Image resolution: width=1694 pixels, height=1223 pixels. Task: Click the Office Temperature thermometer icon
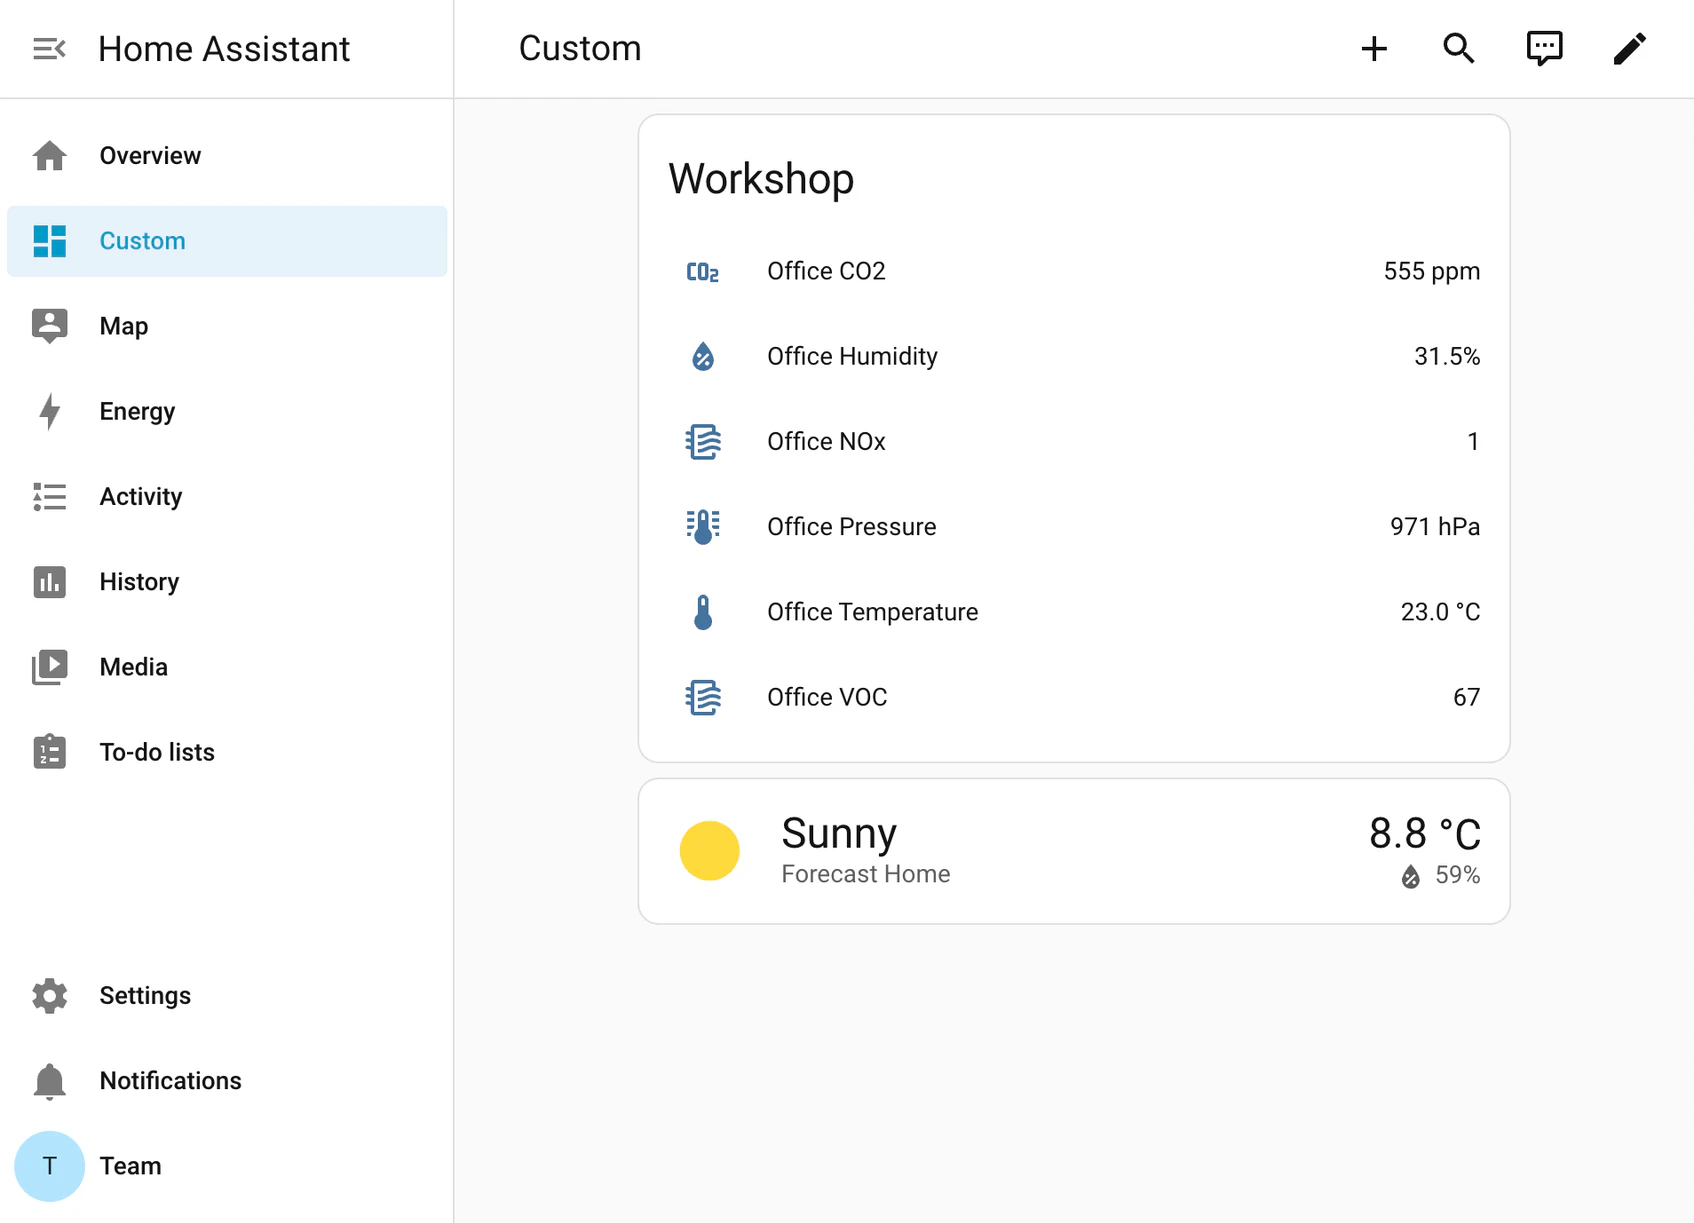coord(702,612)
